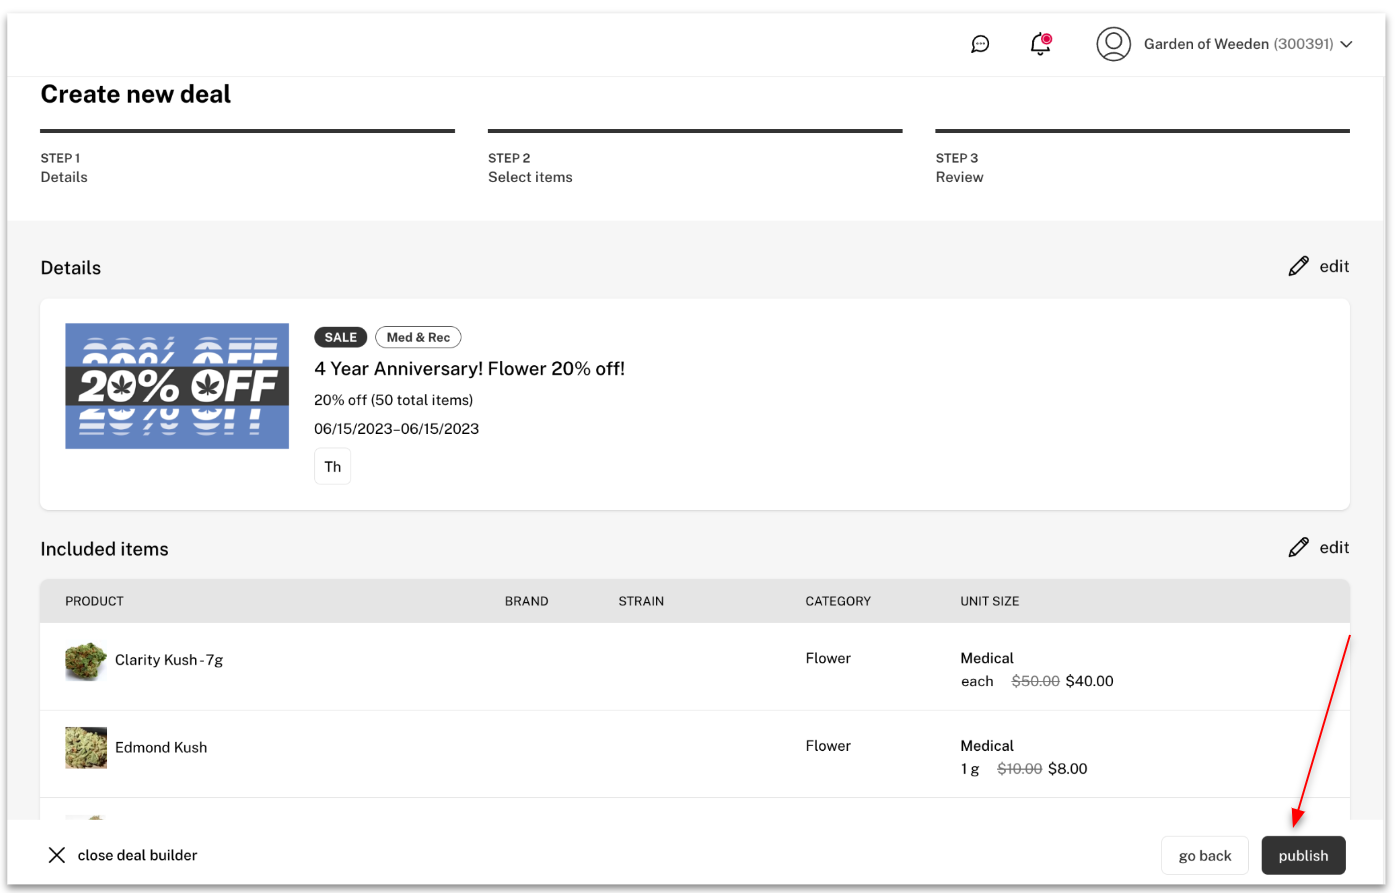Viewport: 1396px width, 893px height.
Task: Click the date range 06/15/2023–06/15/2023
Action: [396, 428]
